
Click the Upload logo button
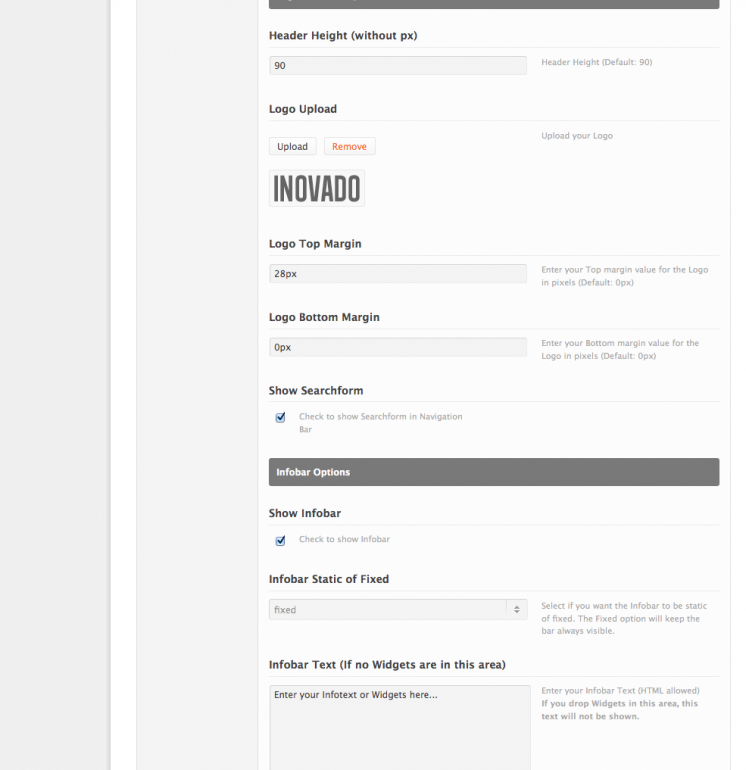click(x=292, y=146)
